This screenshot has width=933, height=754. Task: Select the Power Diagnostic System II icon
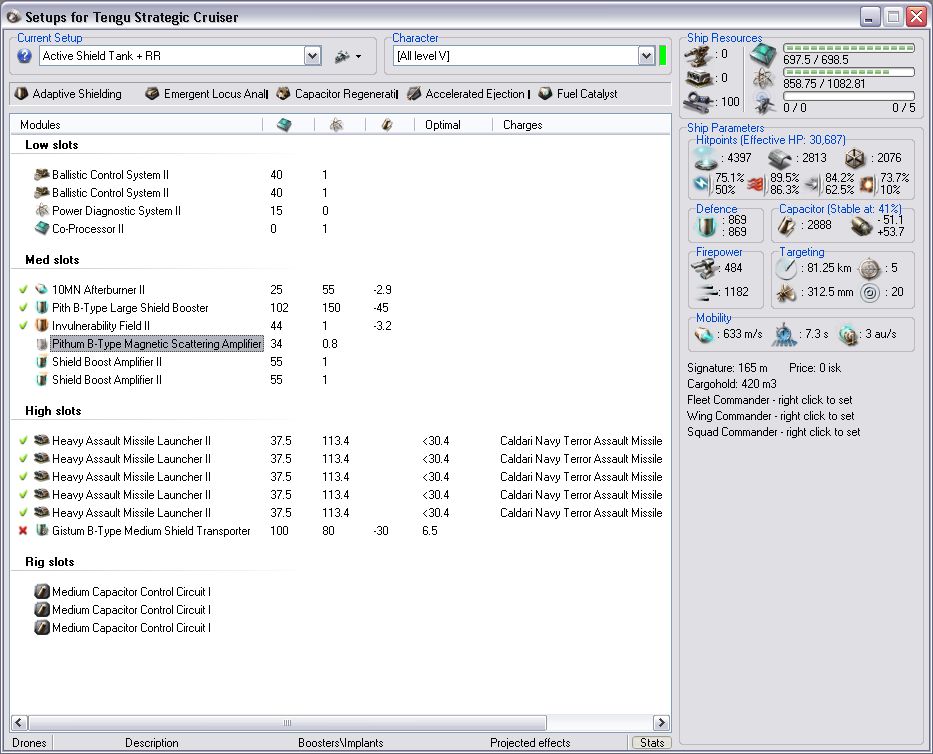pyautogui.click(x=42, y=211)
